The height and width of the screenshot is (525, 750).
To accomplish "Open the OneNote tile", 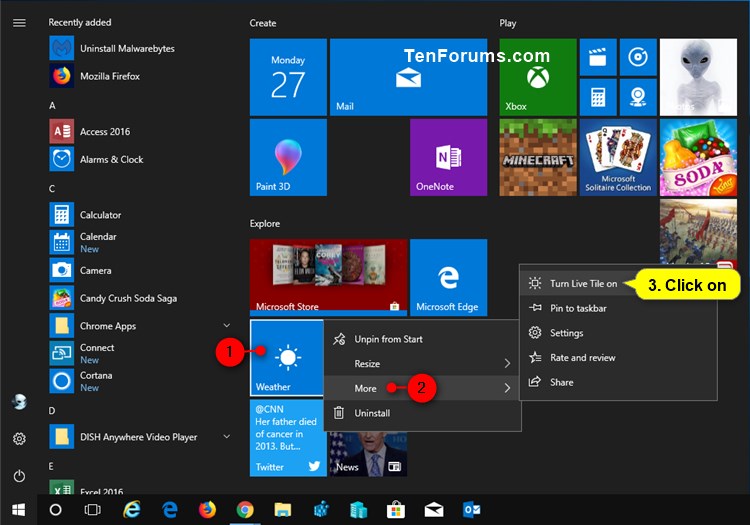I will pyautogui.click(x=448, y=157).
